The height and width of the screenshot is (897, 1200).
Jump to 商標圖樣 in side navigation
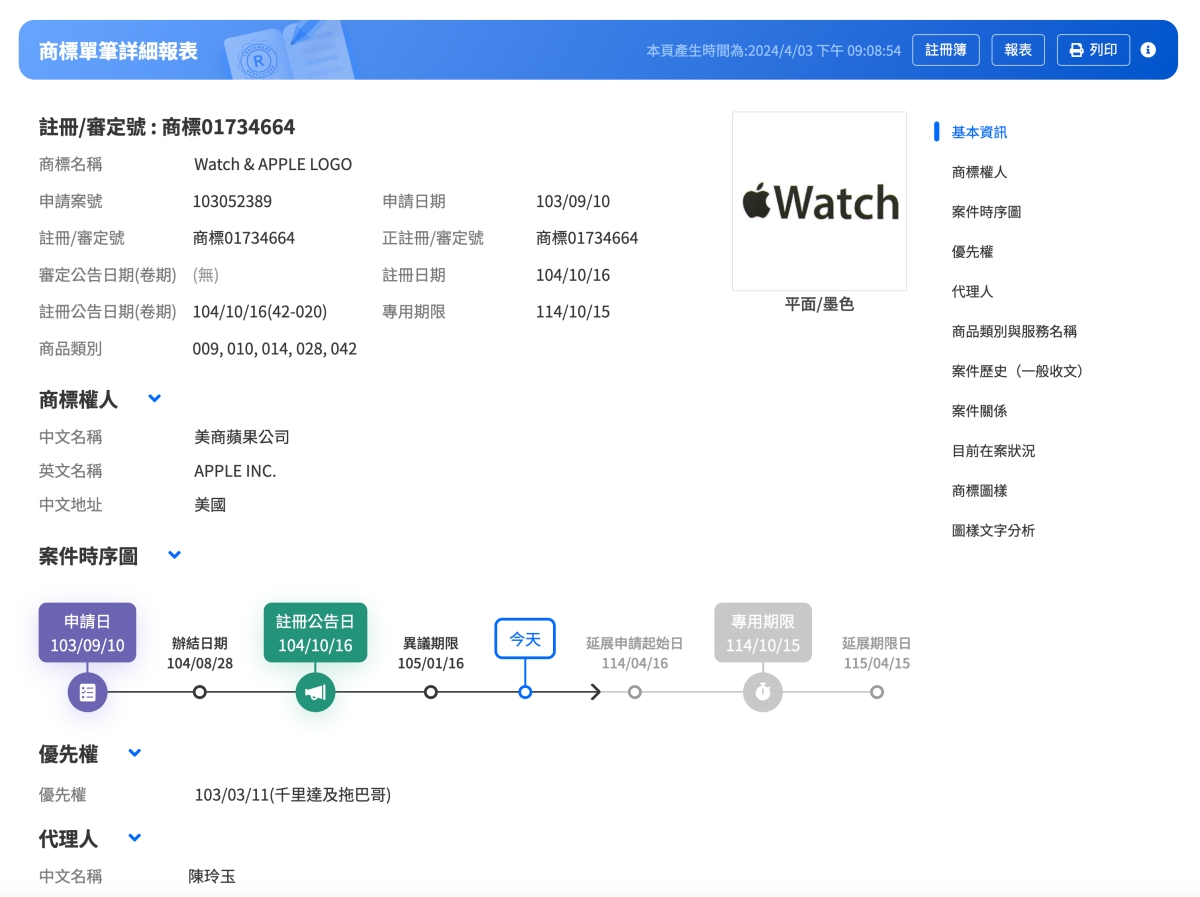pyautogui.click(x=979, y=491)
